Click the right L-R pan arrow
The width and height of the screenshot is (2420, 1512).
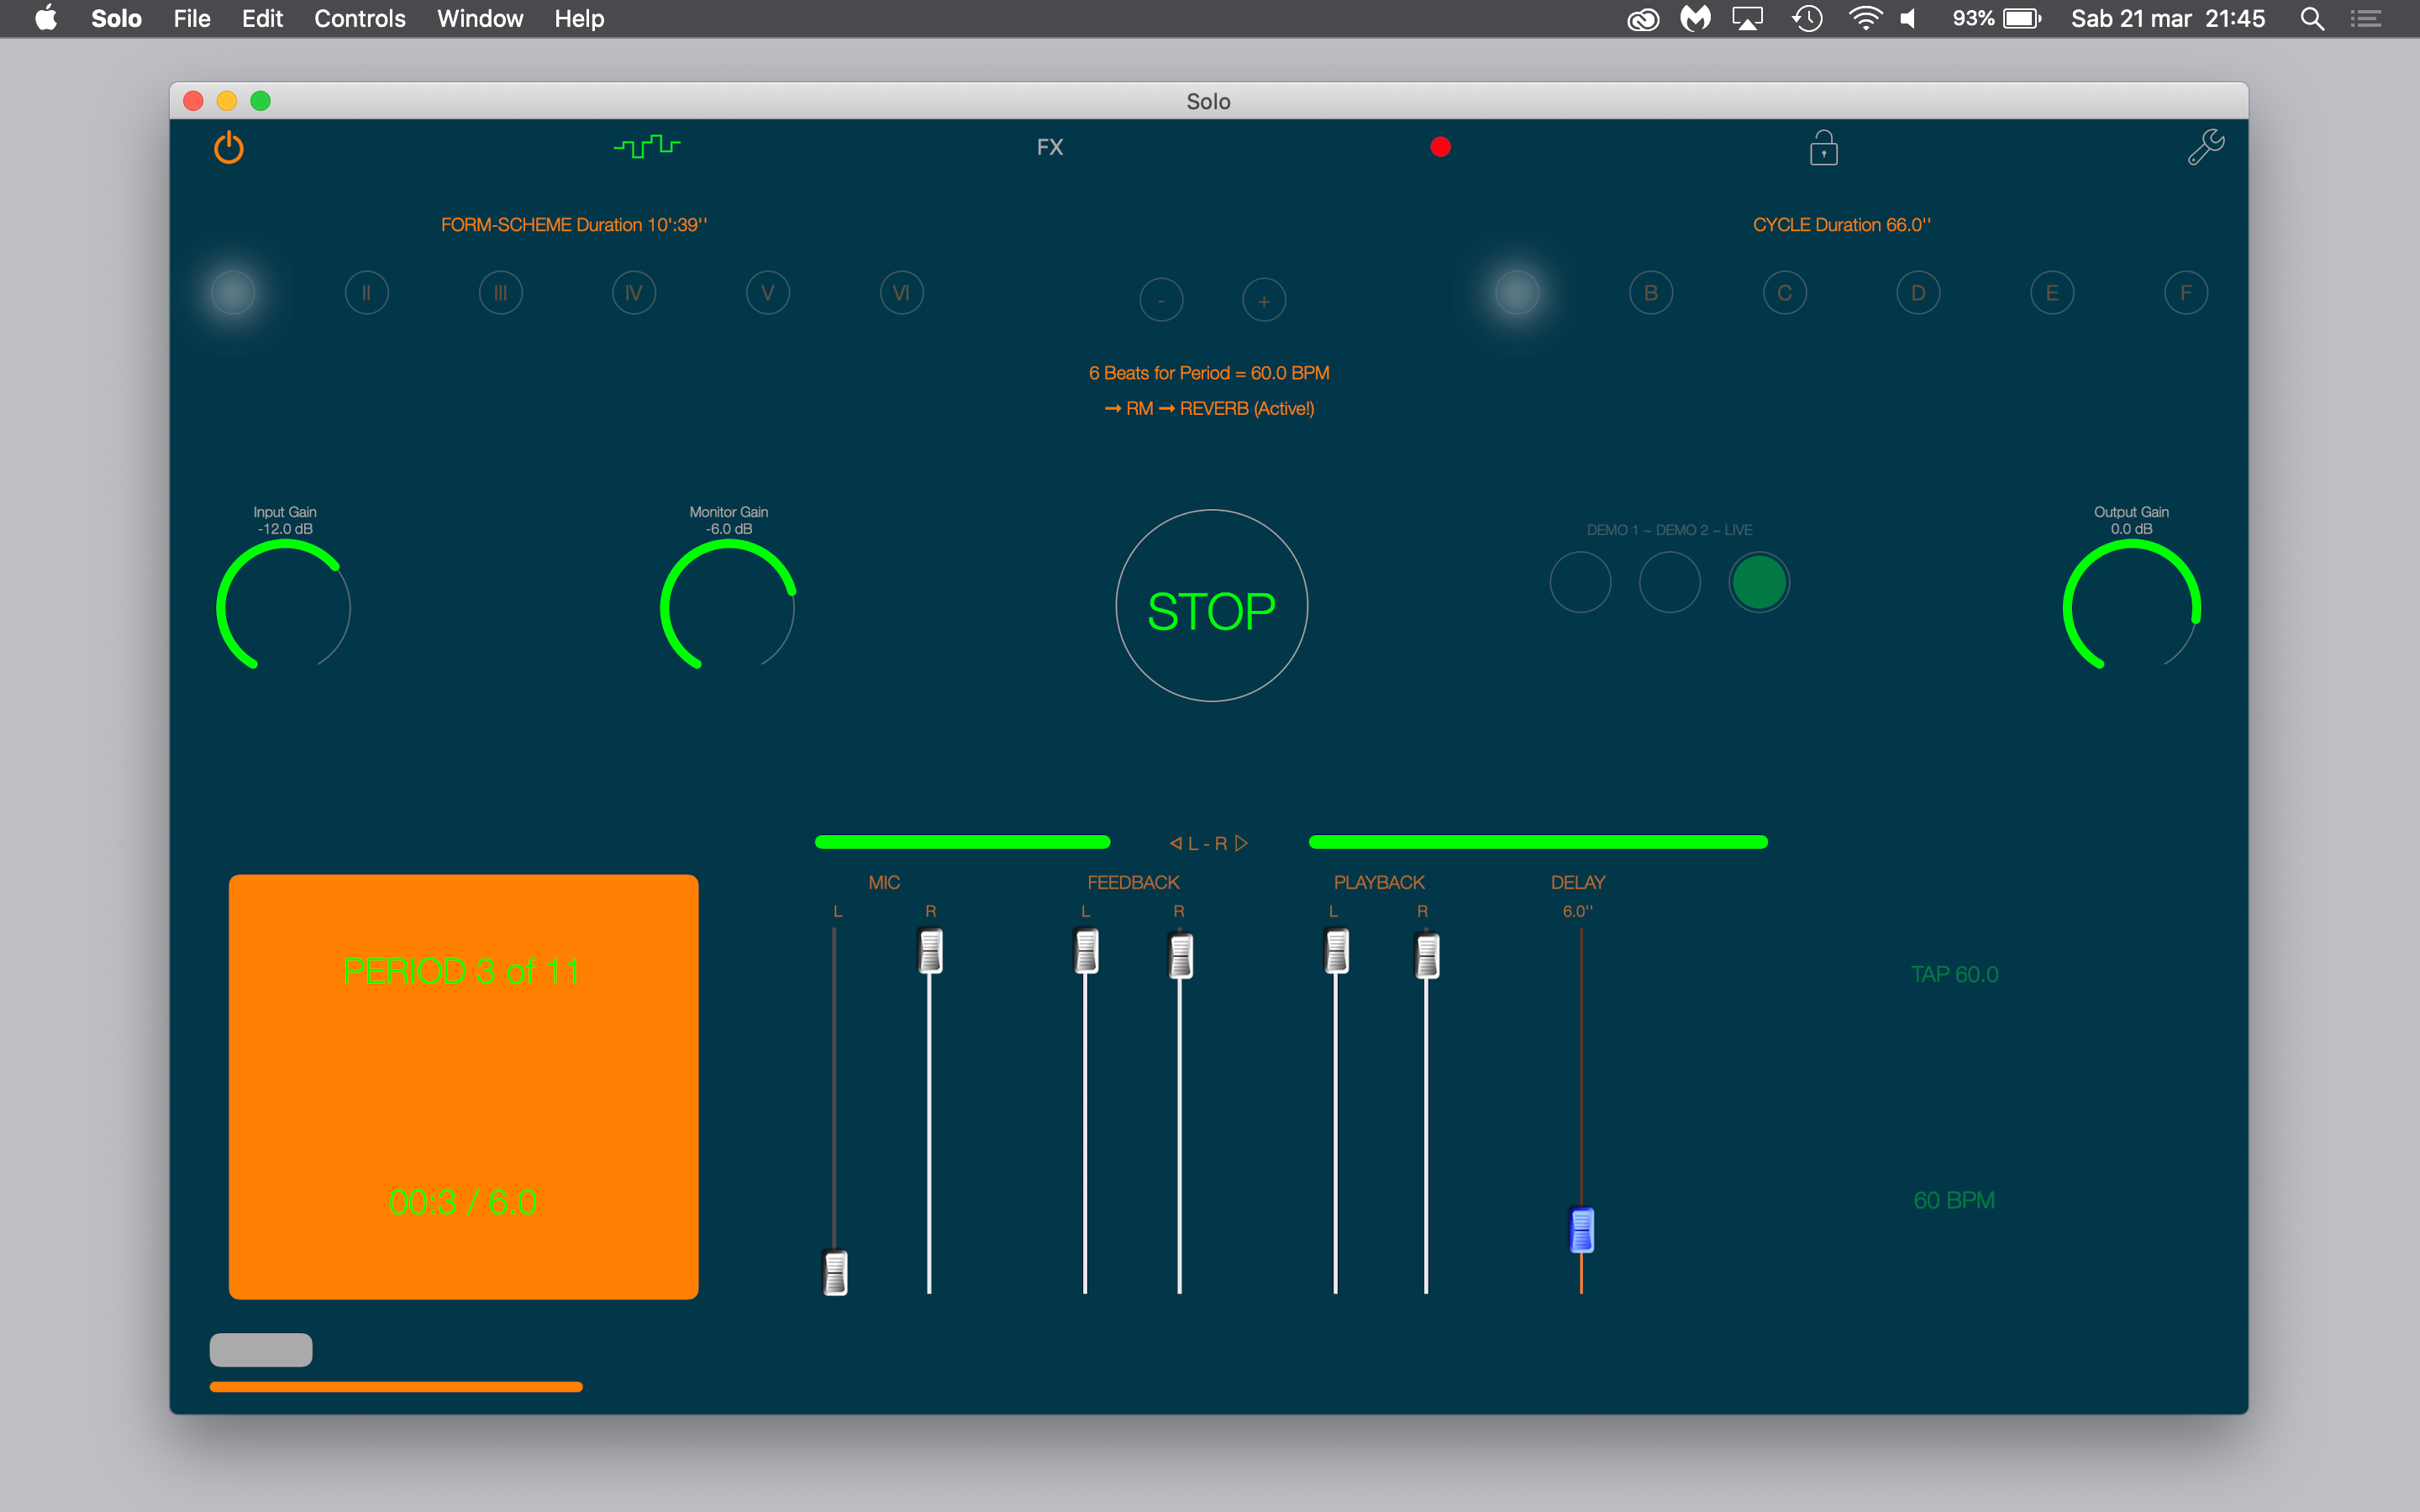tap(1241, 843)
